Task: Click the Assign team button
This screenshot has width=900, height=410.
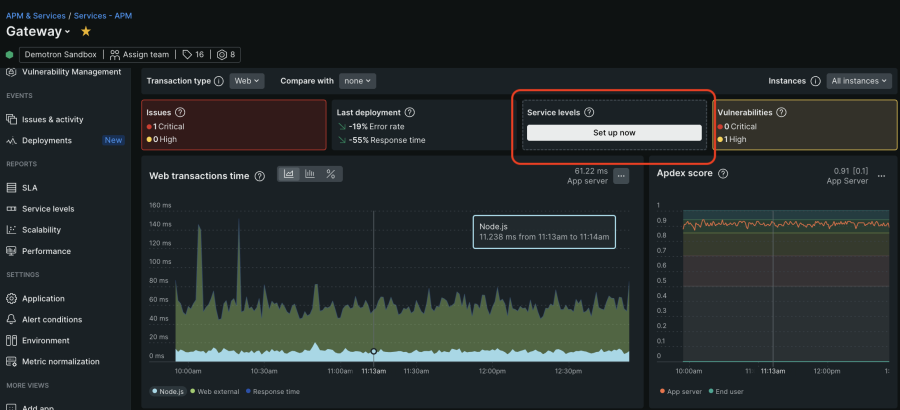Action: tap(138, 55)
